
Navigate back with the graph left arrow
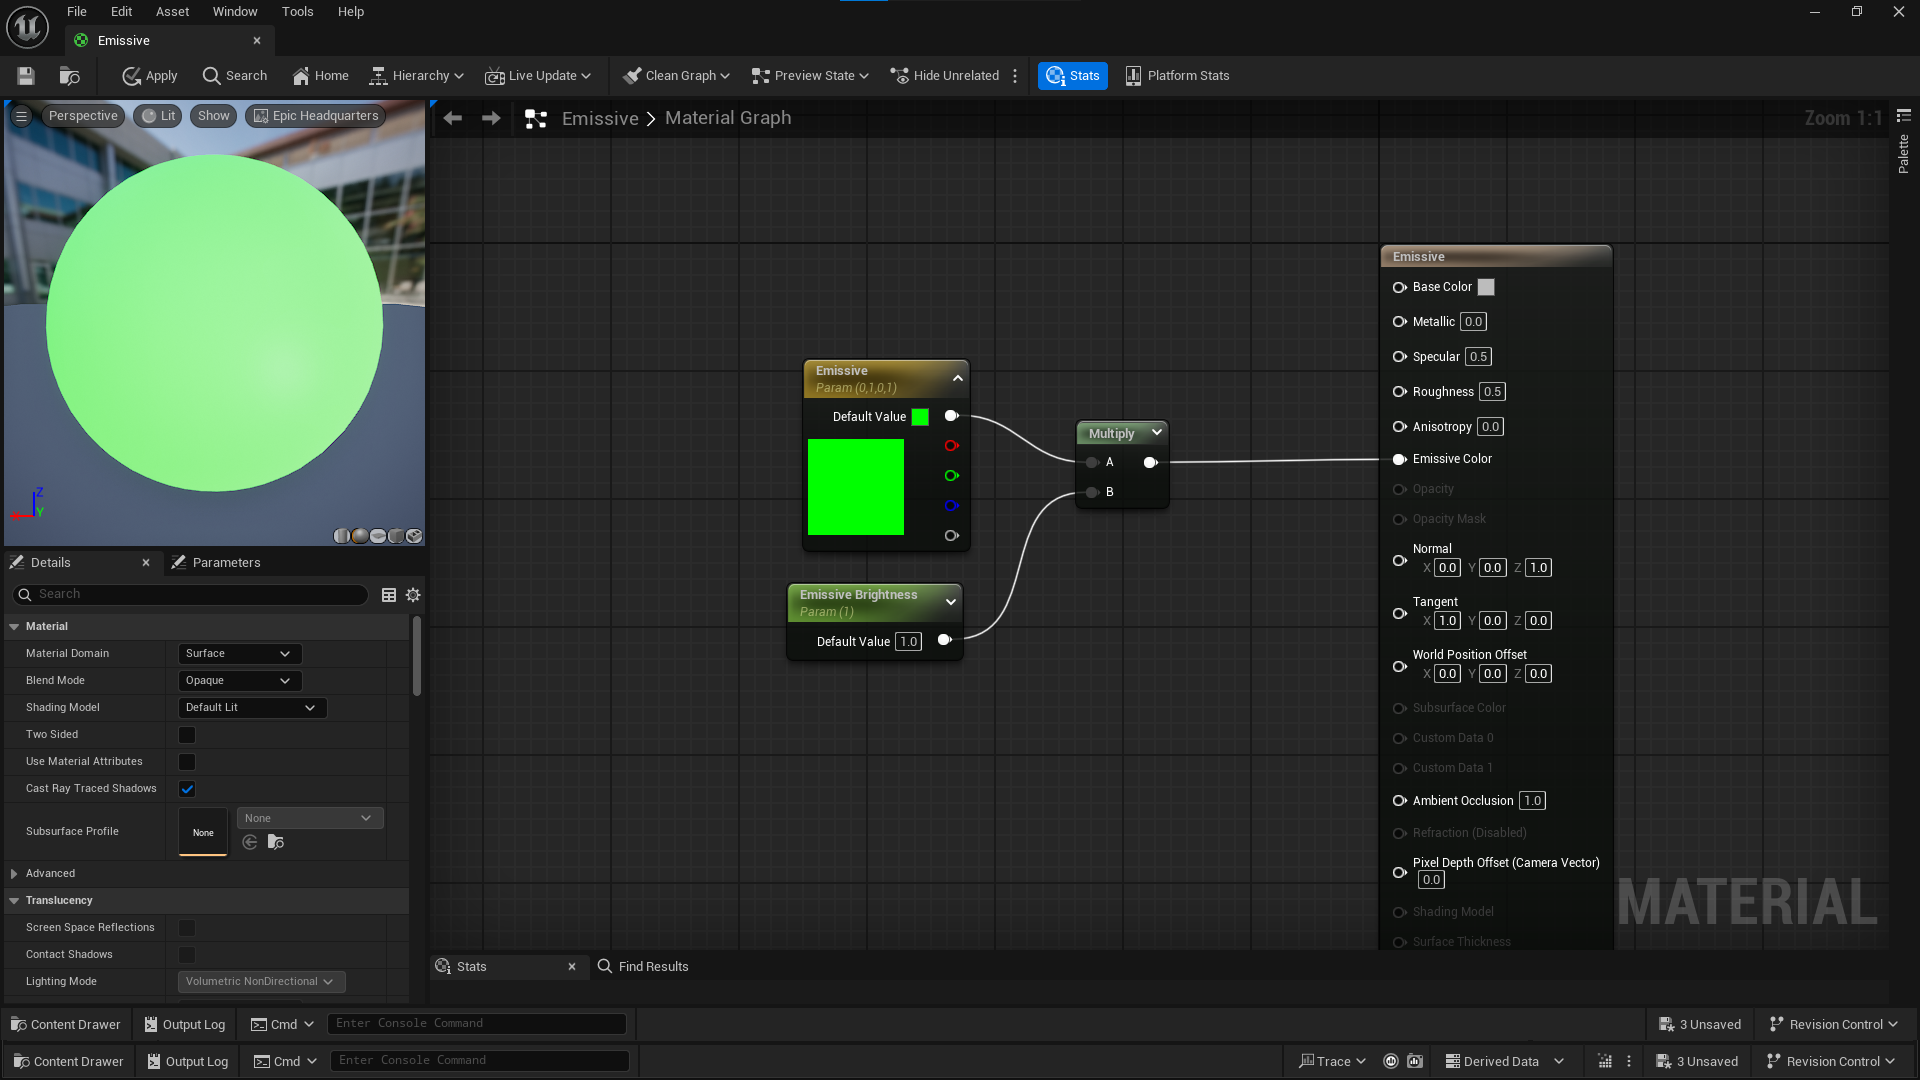(453, 118)
